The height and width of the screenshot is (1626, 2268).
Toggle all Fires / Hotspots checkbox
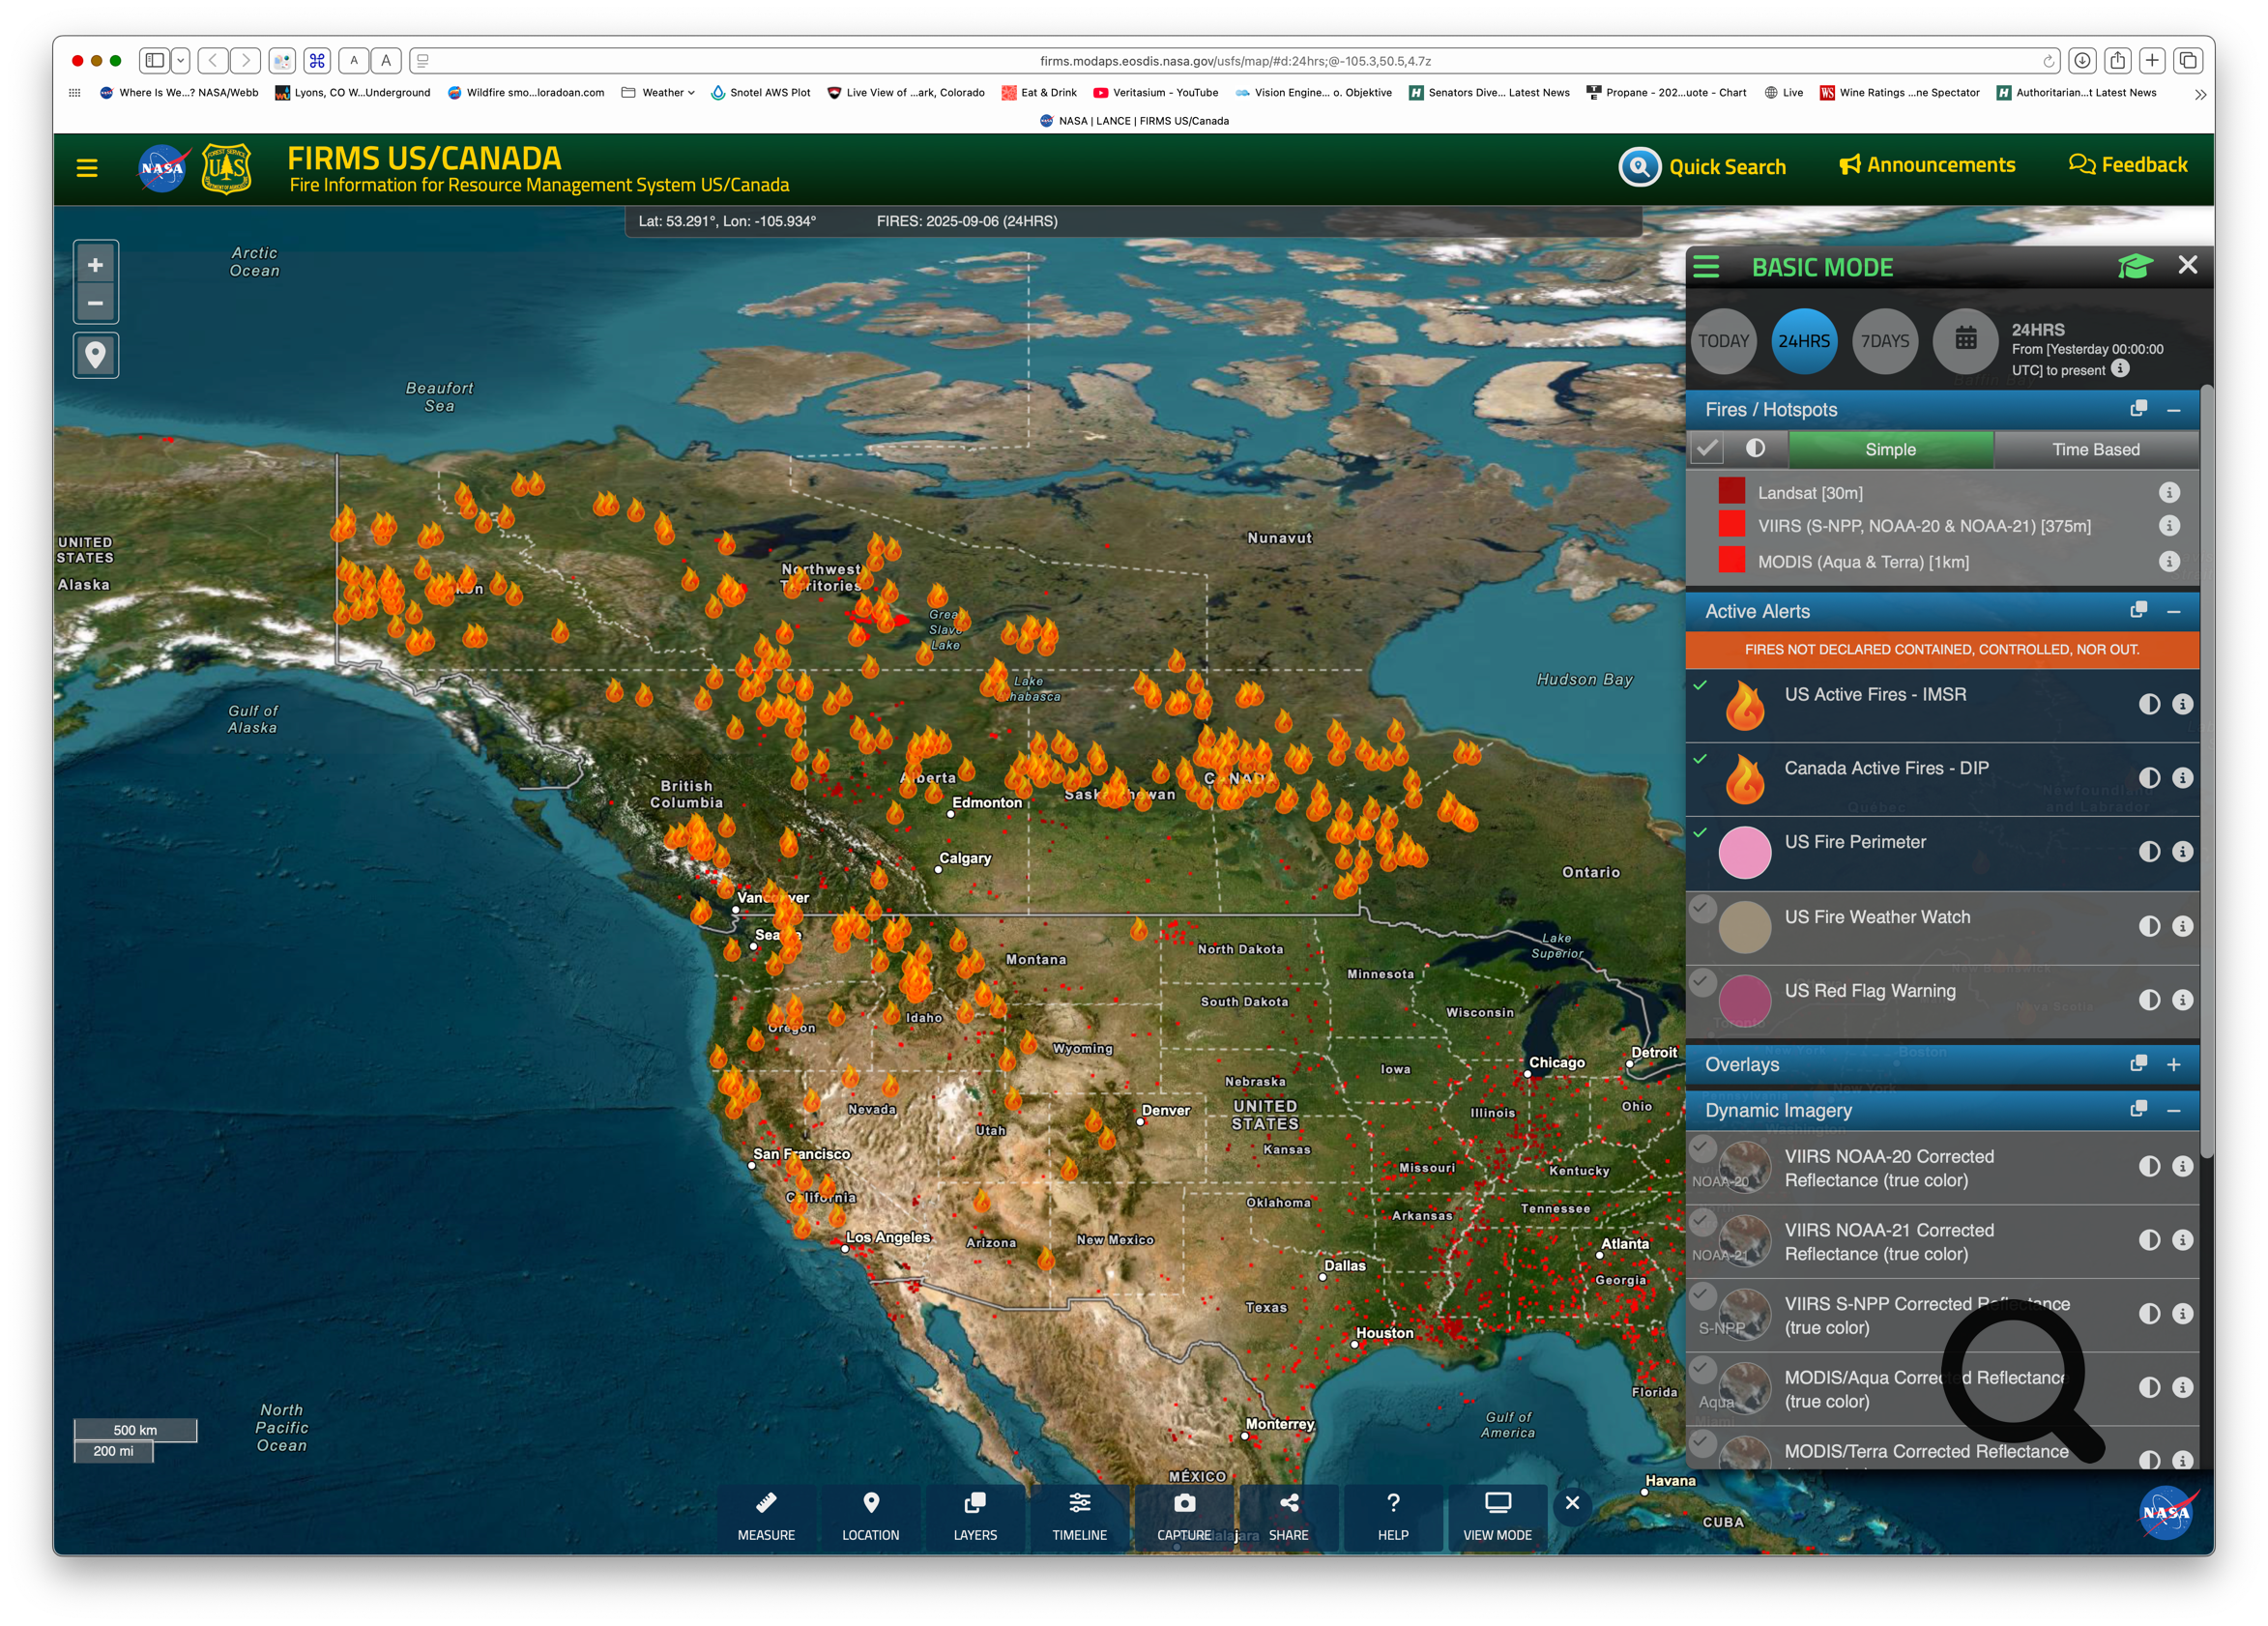tap(1707, 448)
